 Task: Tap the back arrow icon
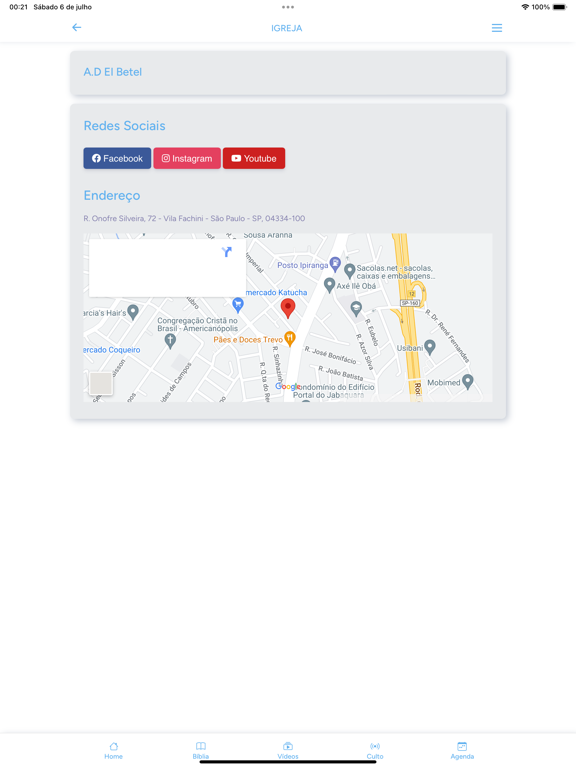click(x=76, y=27)
